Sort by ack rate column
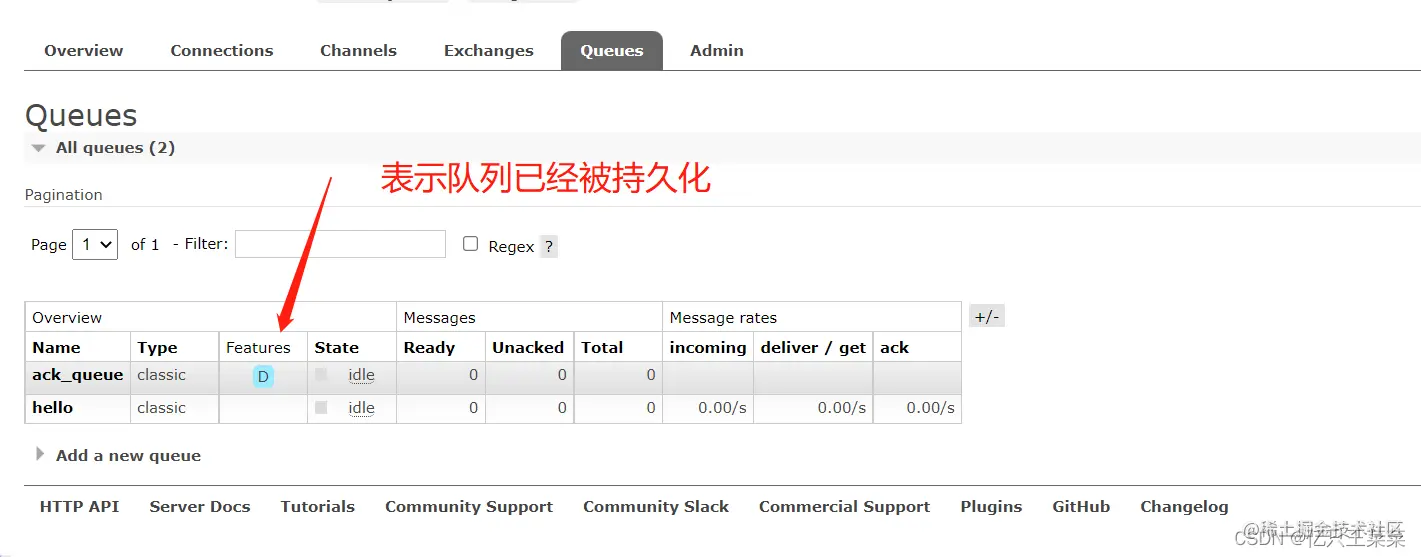 coord(894,348)
